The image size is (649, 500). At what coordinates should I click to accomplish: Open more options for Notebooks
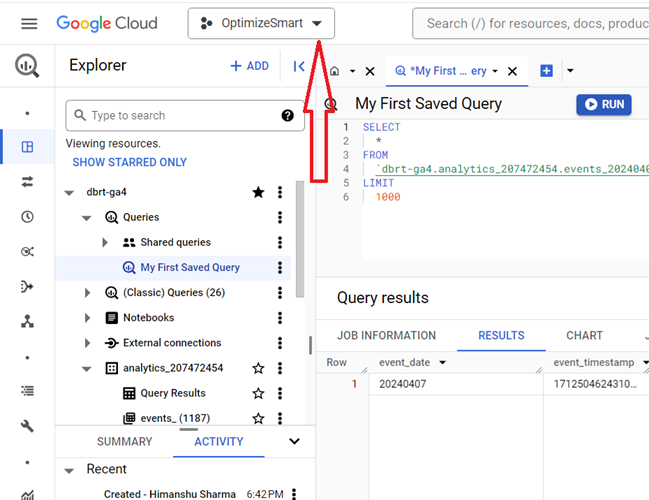tap(280, 317)
